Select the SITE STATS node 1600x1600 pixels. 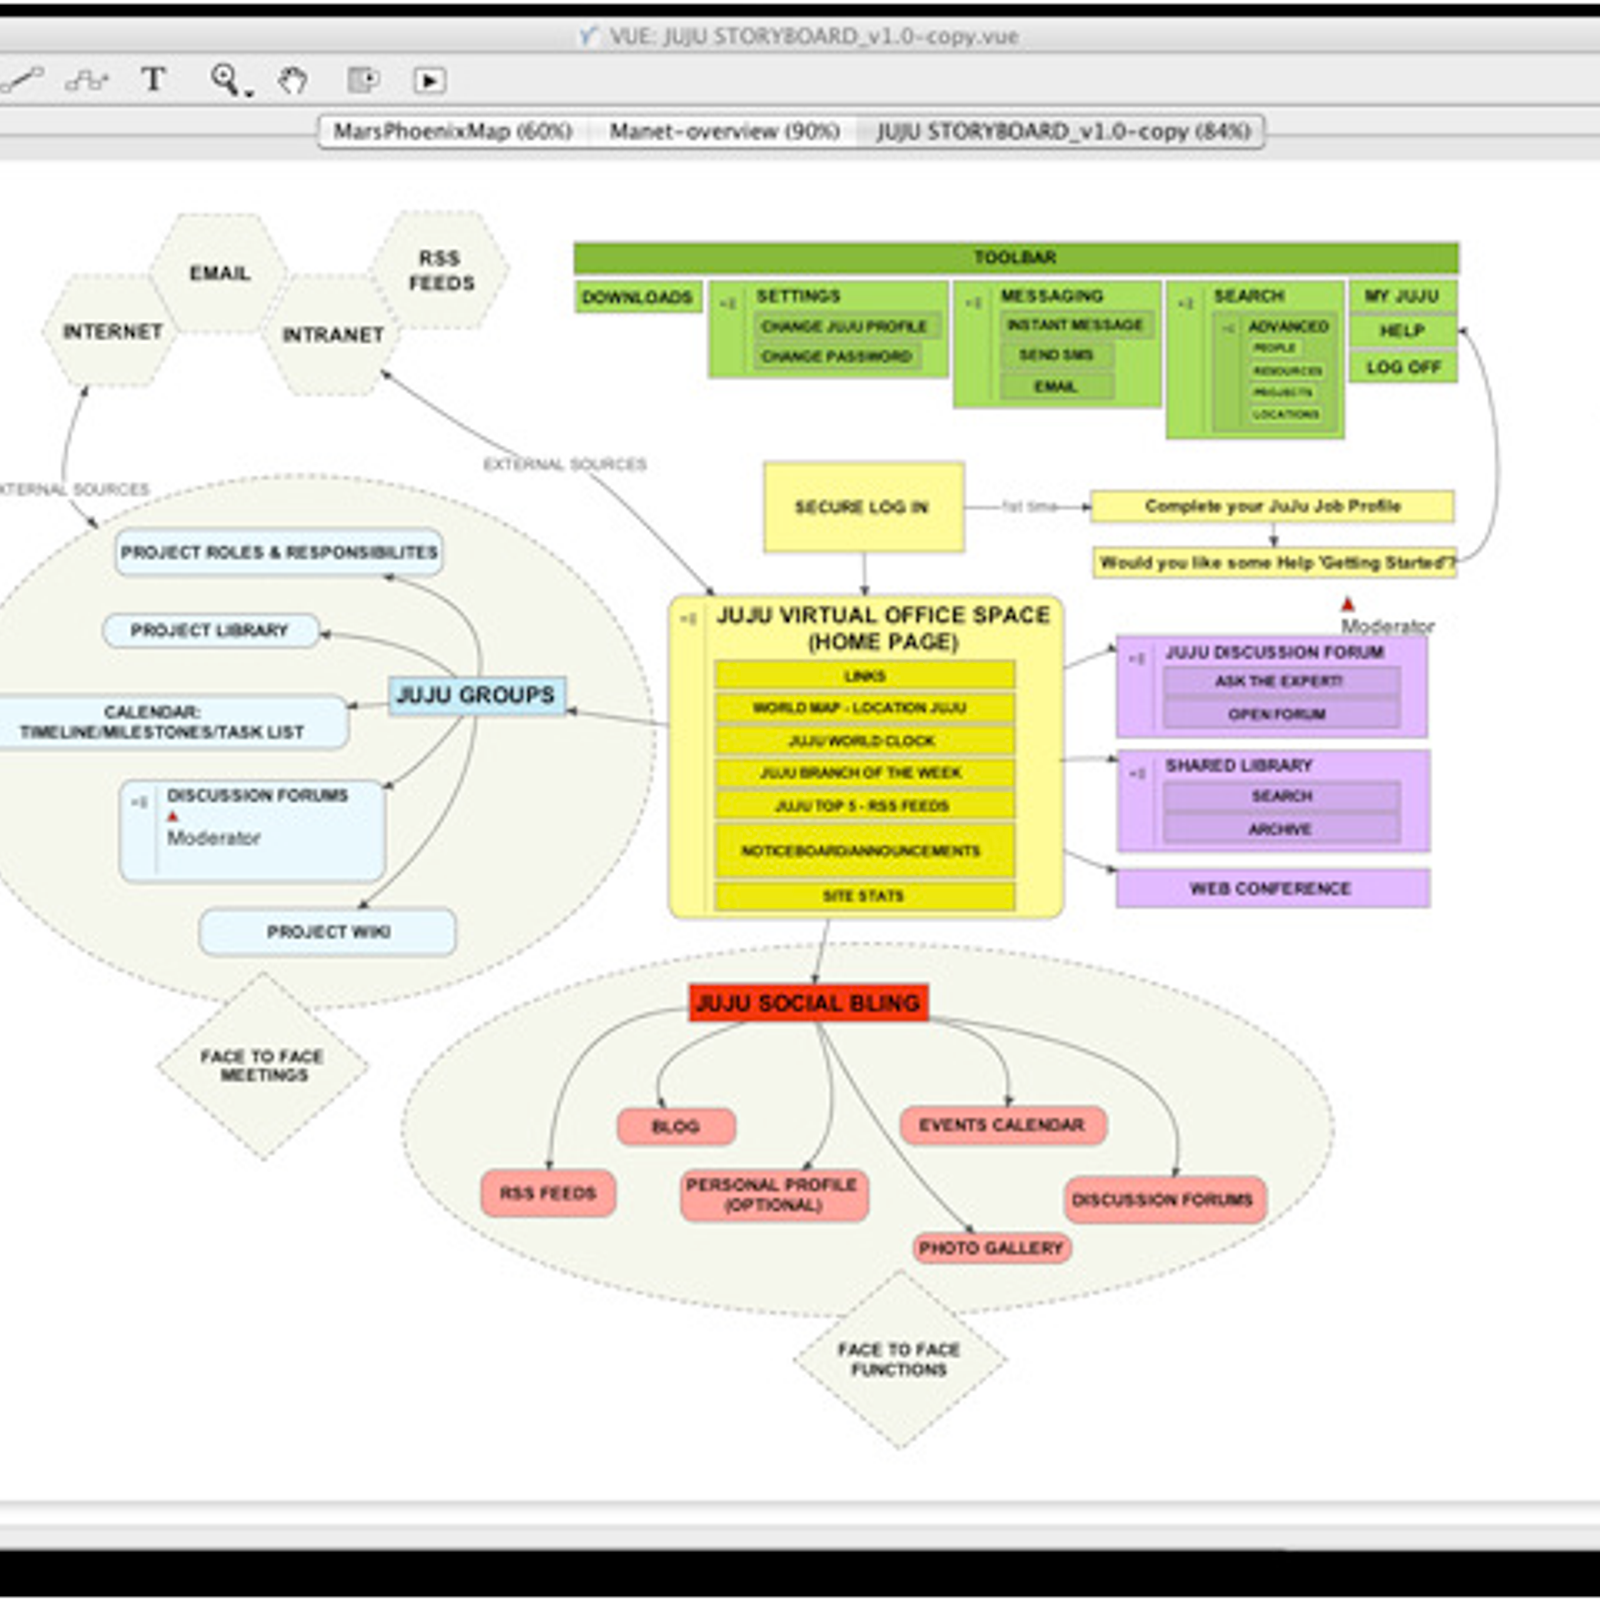864,896
